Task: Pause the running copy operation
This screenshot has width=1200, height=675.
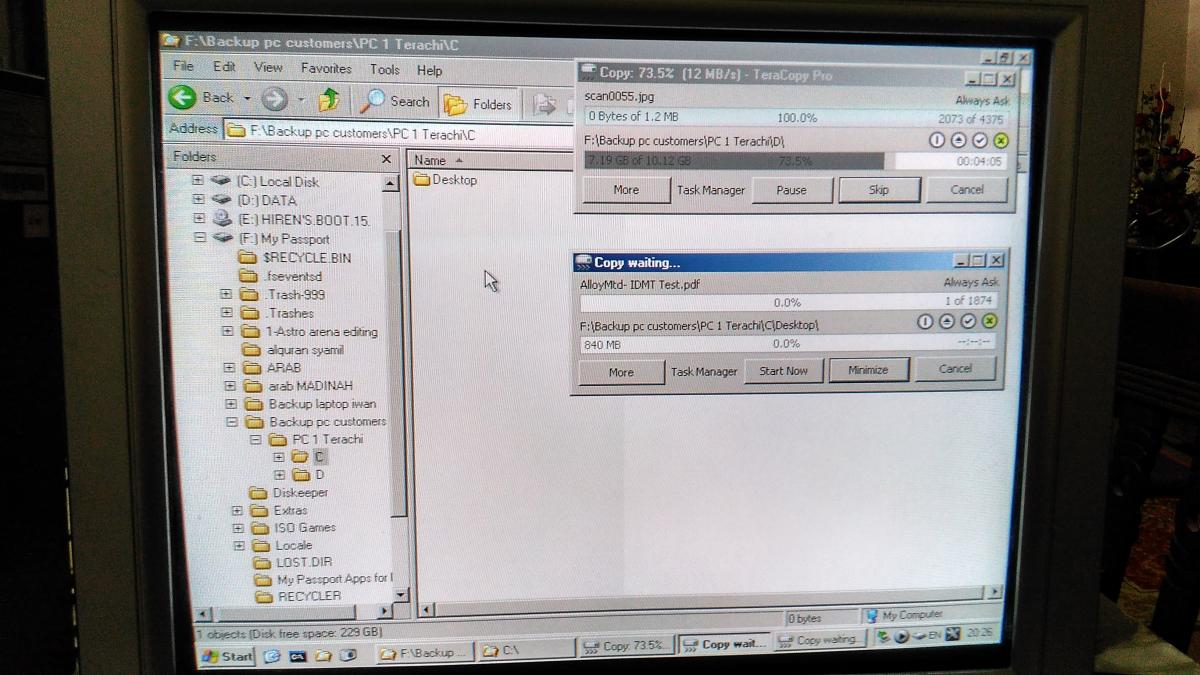Action: [791, 190]
